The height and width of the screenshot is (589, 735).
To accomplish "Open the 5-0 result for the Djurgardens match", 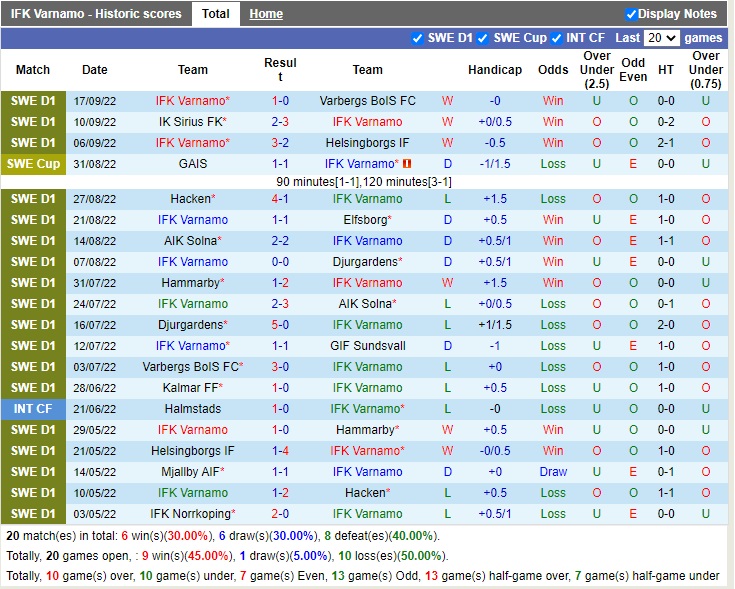I will [280, 325].
